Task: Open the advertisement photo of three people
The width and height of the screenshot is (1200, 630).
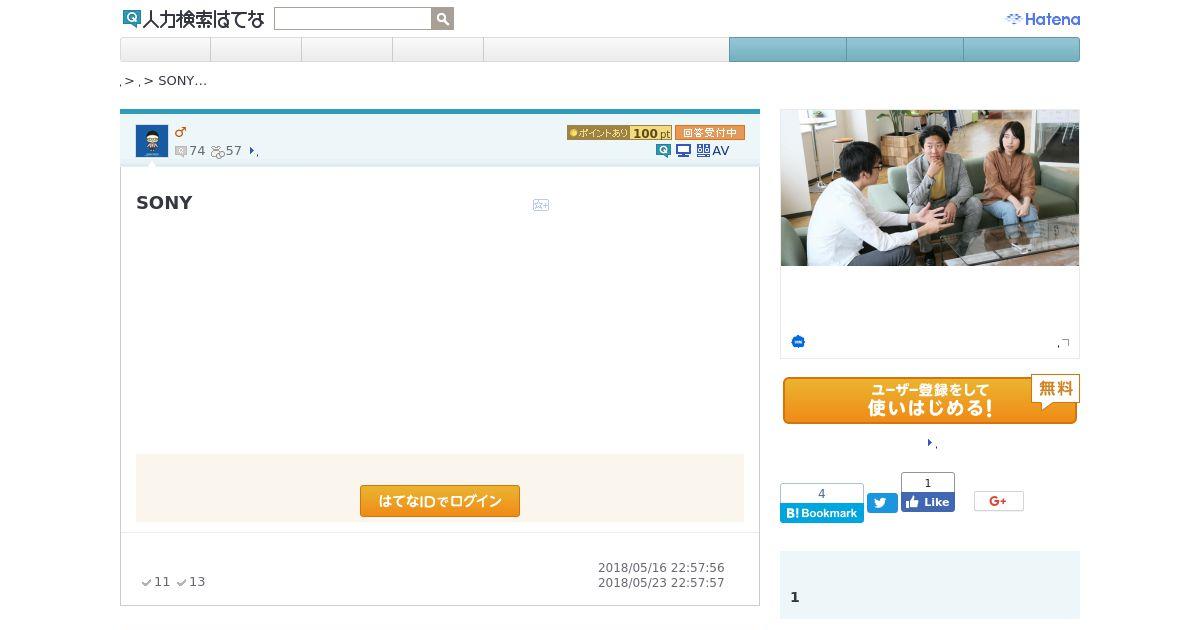Action: pos(930,188)
